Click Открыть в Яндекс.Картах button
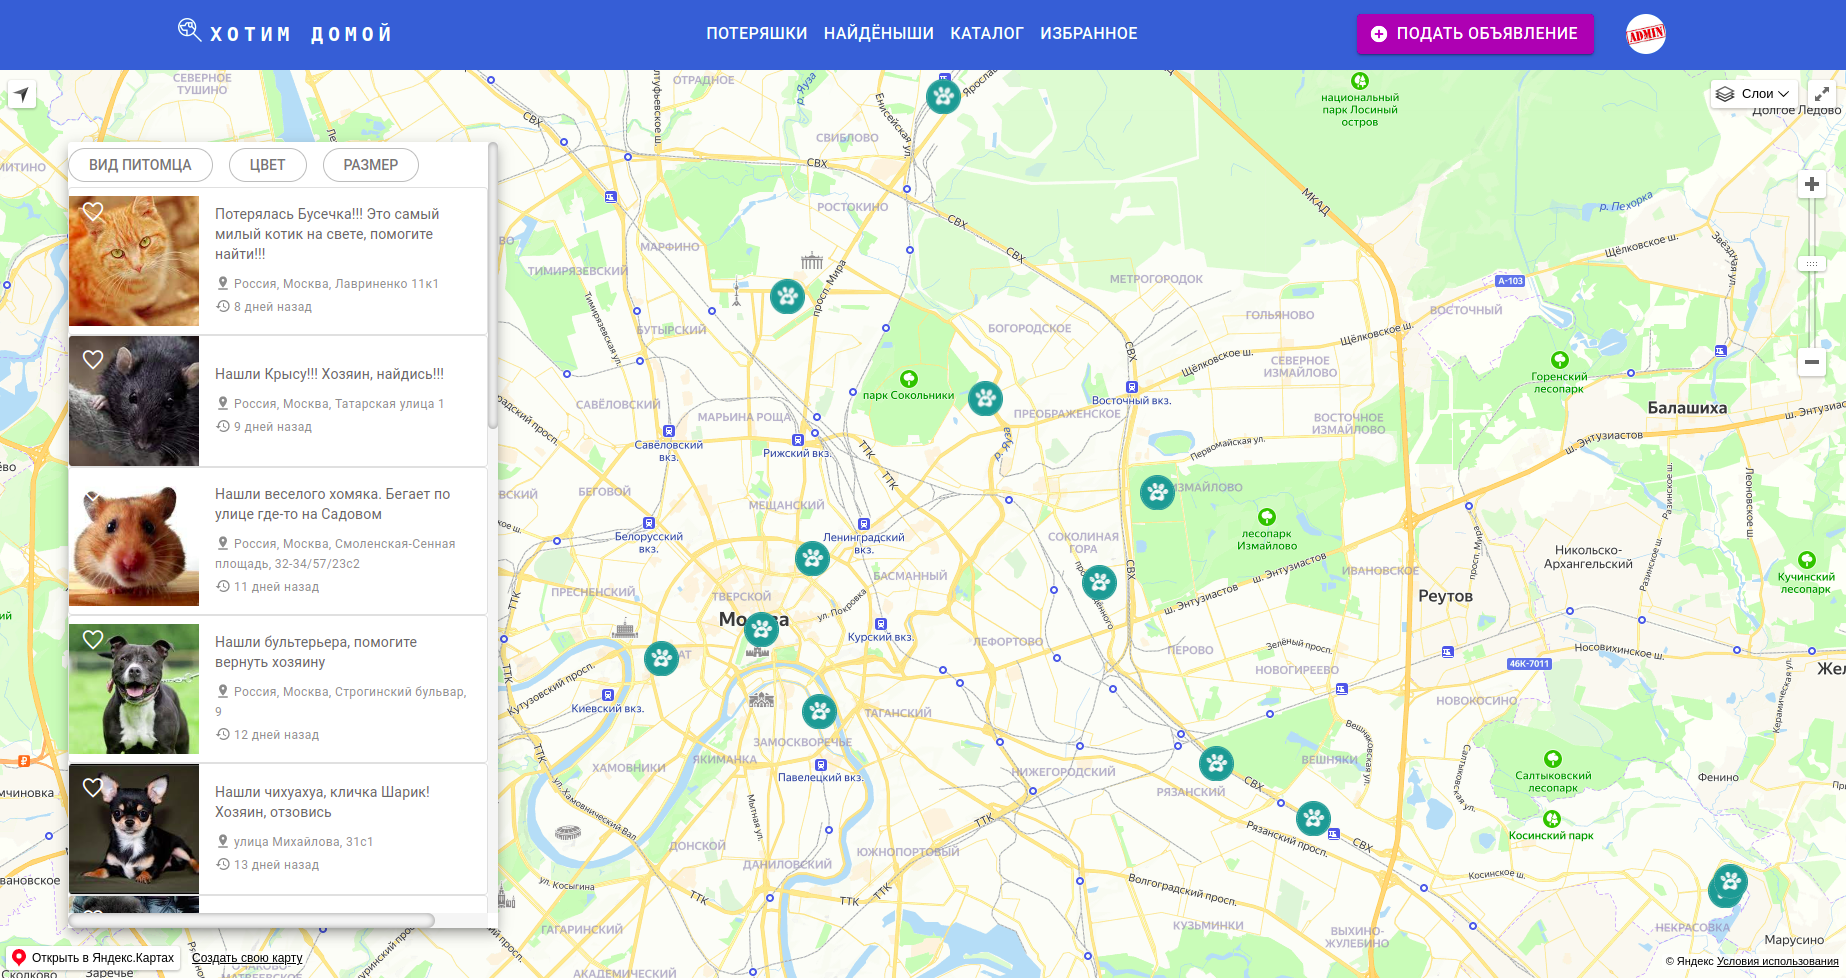This screenshot has width=1846, height=978. click(x=93, y=958)
